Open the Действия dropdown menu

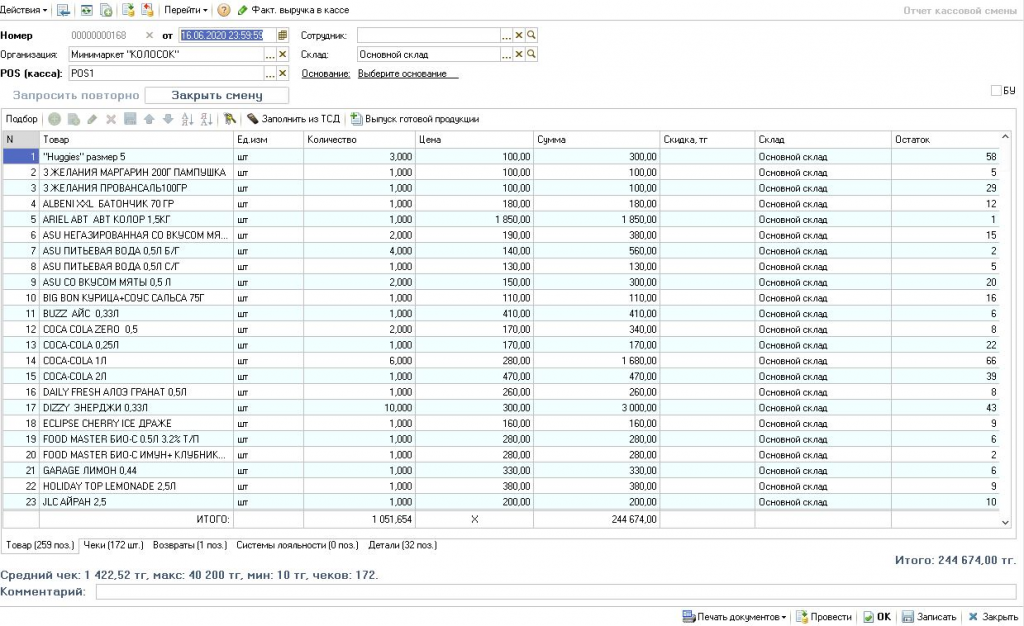click(x=24, y=10)
